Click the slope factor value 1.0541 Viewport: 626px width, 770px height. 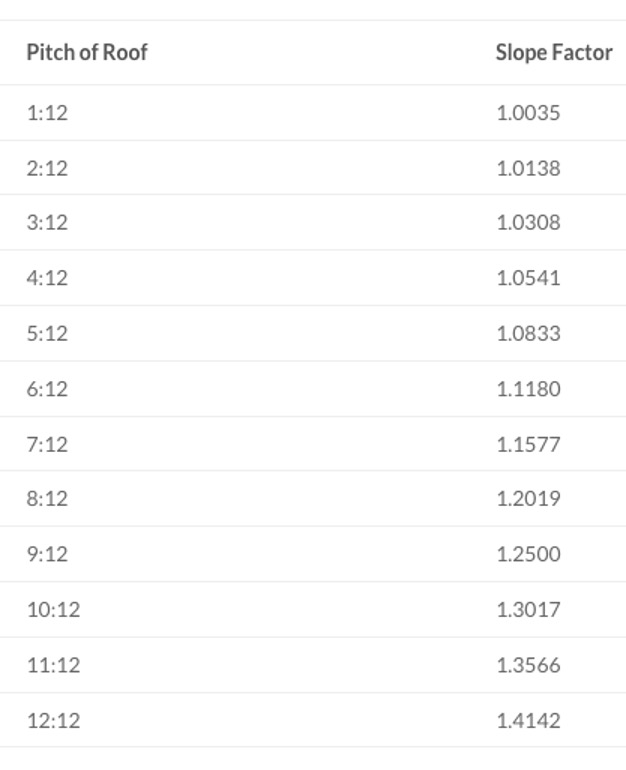(528, 278)
